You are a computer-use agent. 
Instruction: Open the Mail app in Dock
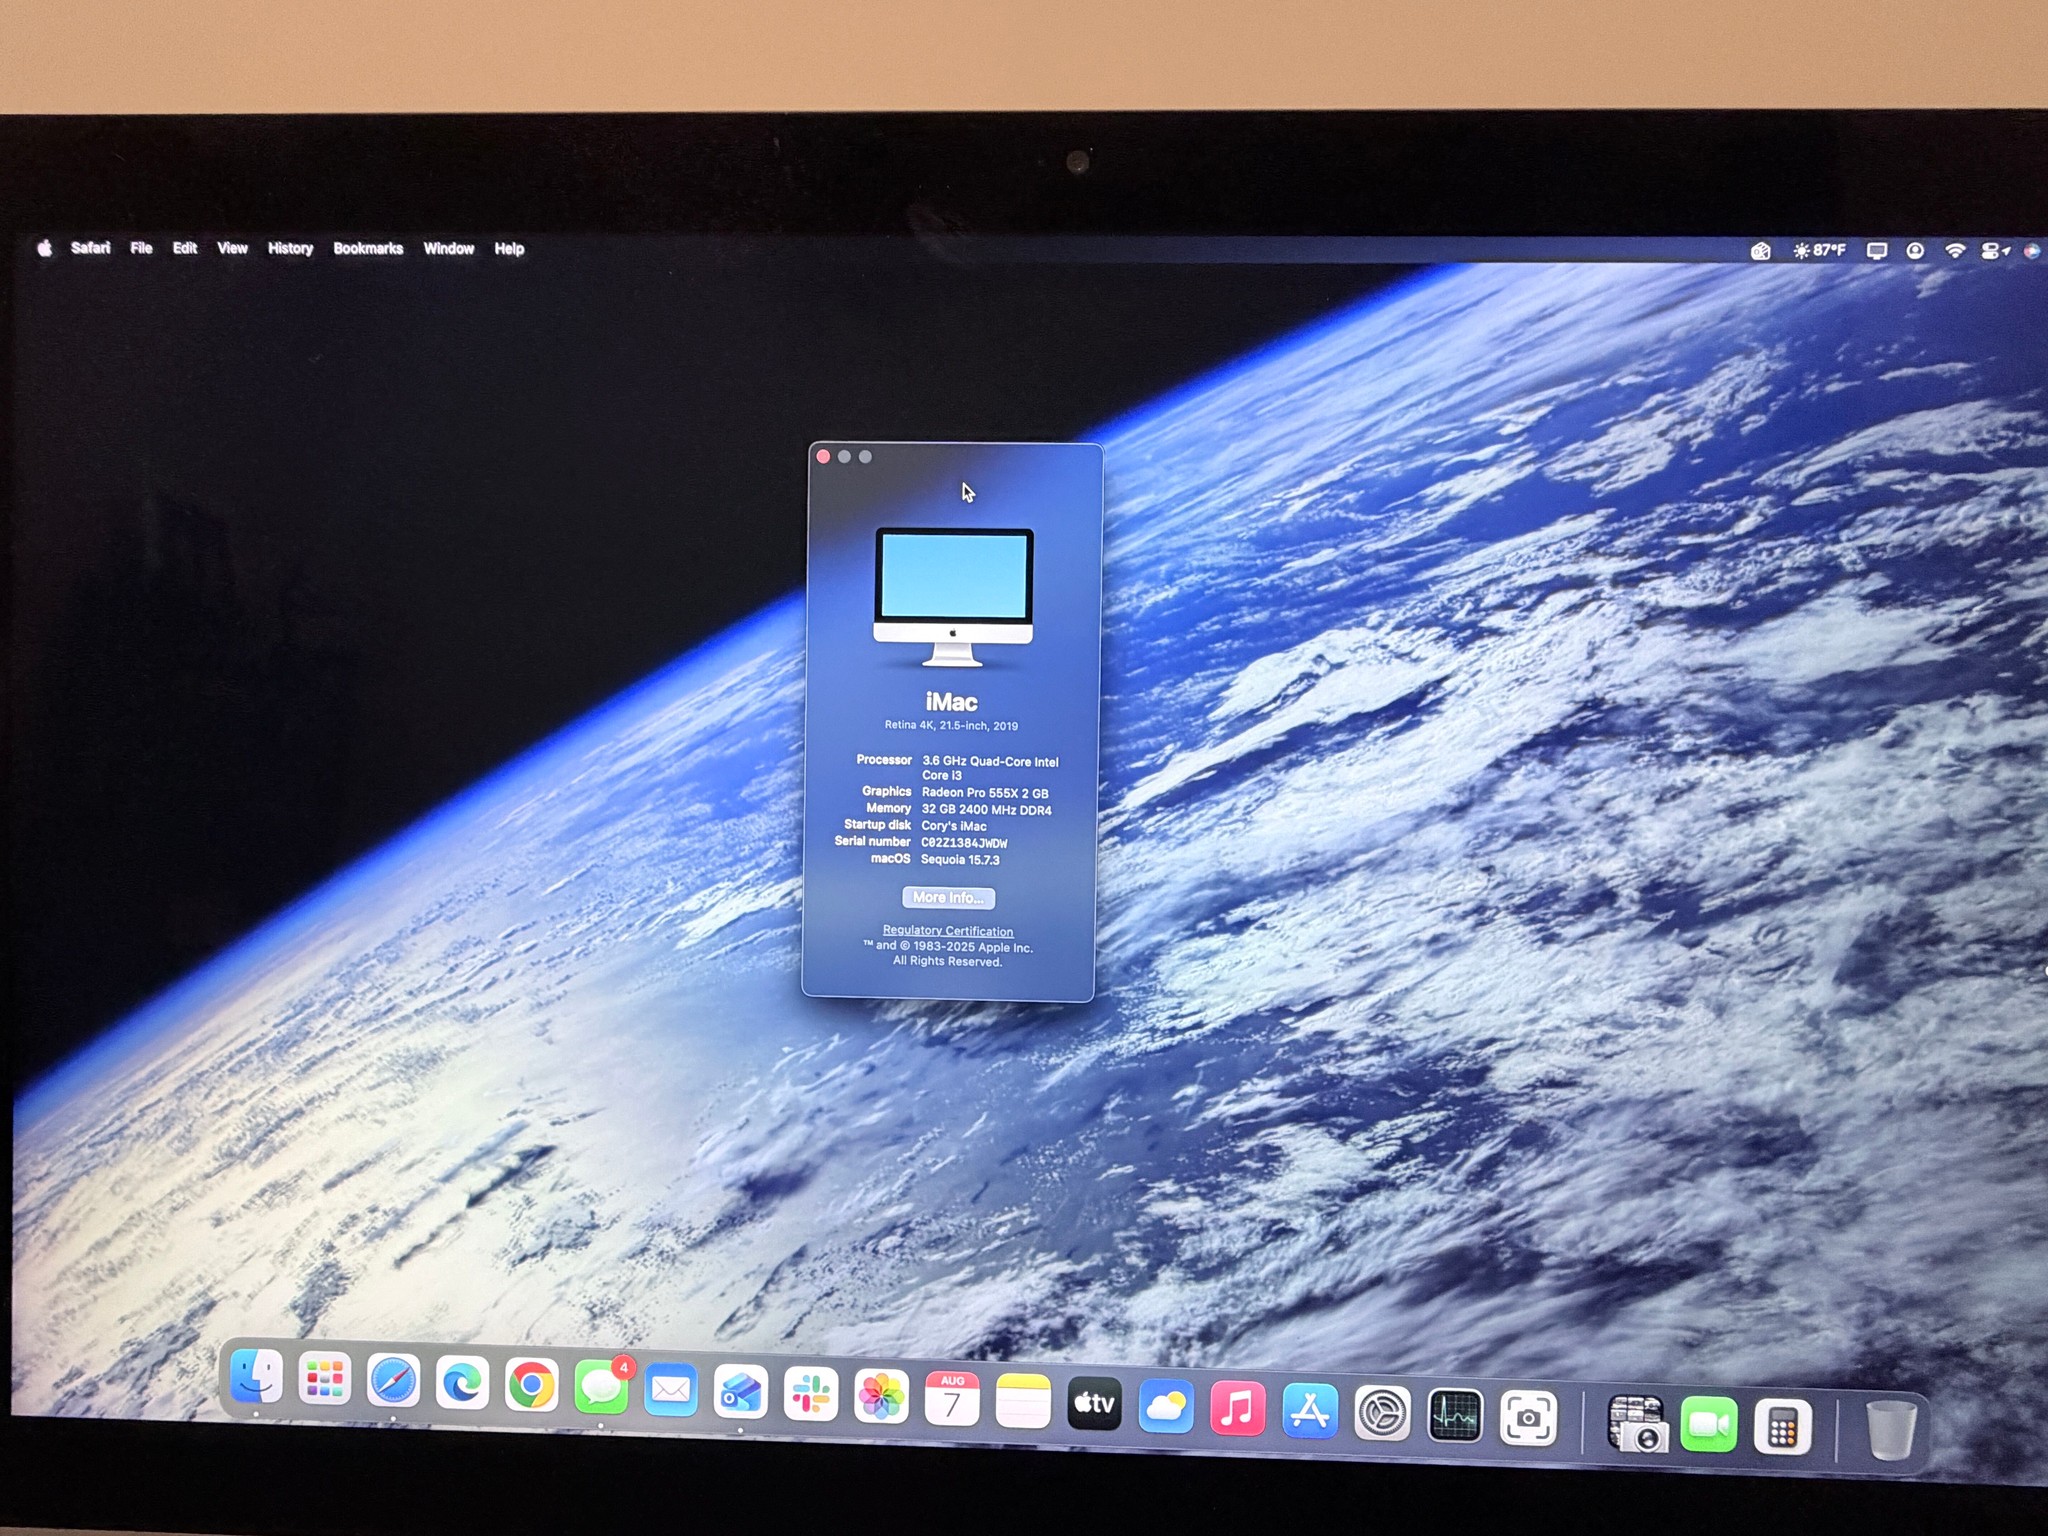click(x=670, y=1390)
